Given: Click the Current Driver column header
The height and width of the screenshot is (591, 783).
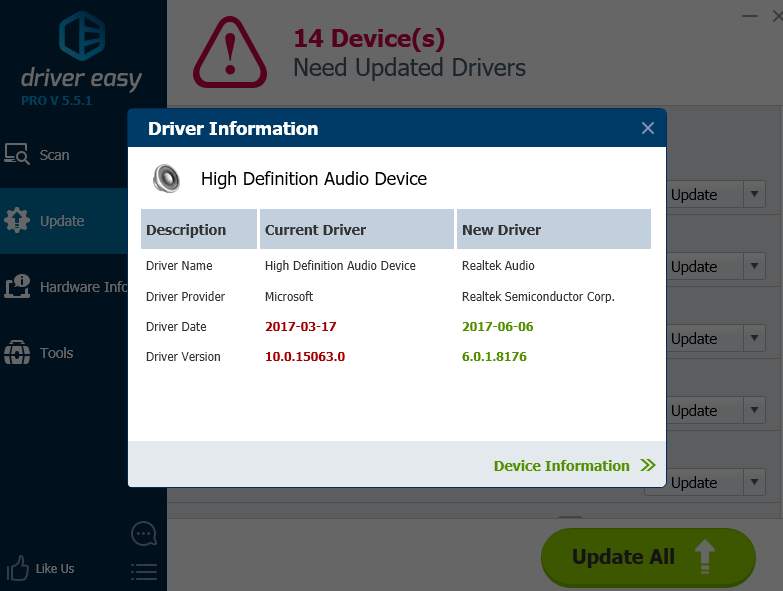Looking at the screenshot, I should click(357, 229).
